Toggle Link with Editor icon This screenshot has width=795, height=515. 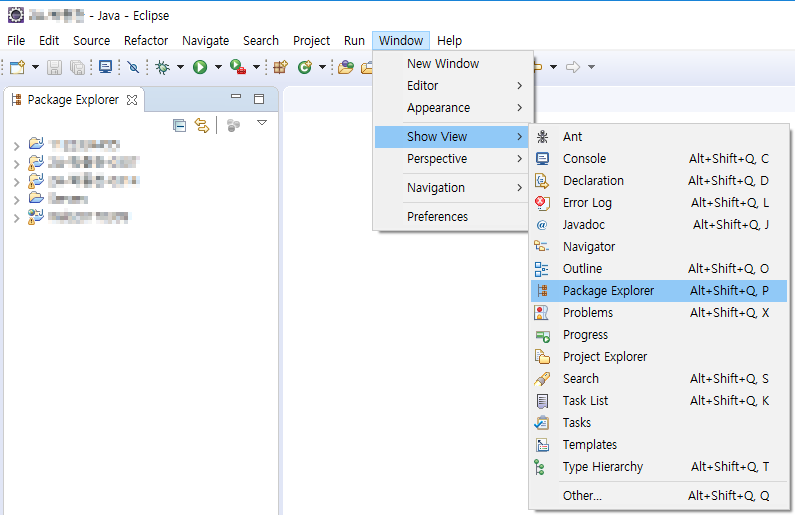202,125
